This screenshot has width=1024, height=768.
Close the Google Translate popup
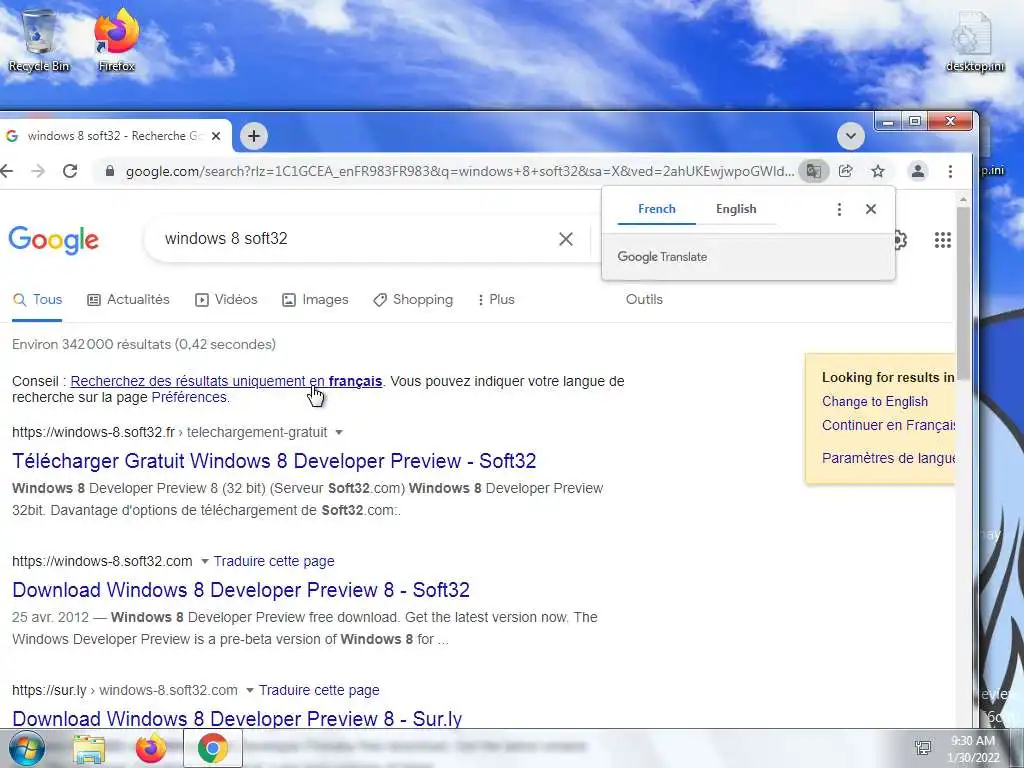871,209
